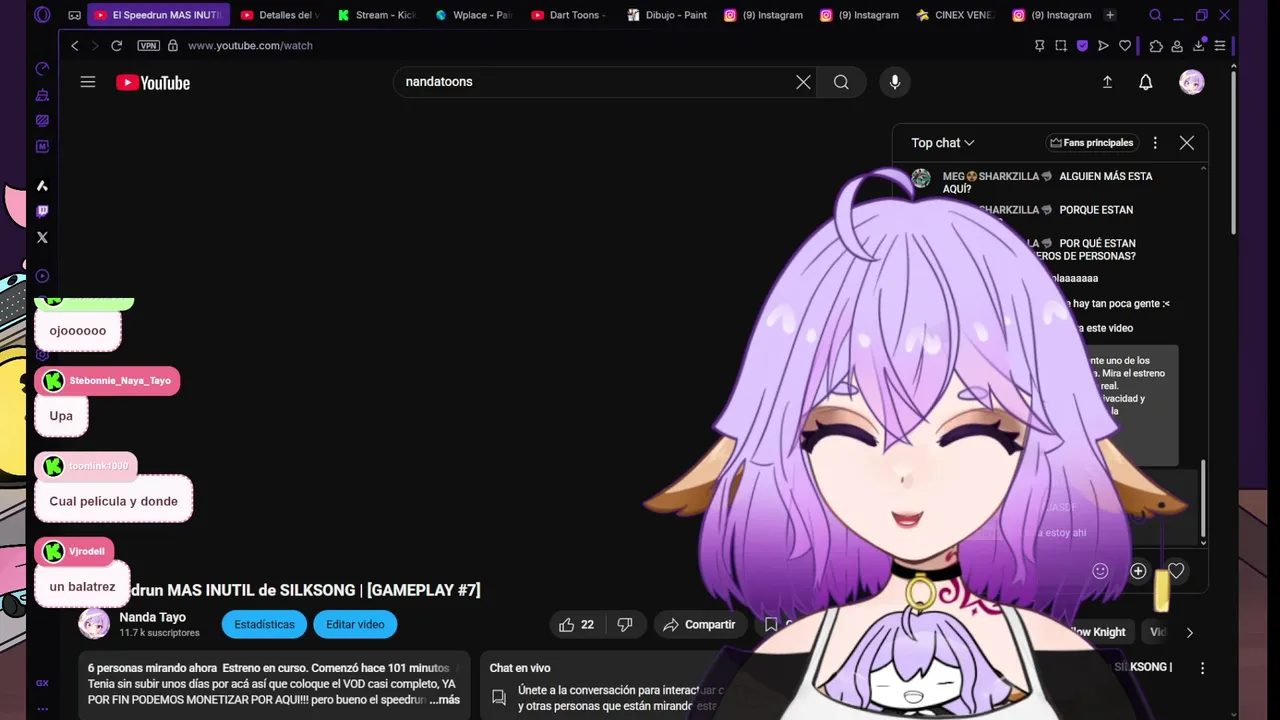The width and height of the screenshot is (1280, 720).
Task: Open the browser profile account icon
Action: point(1177,46)
